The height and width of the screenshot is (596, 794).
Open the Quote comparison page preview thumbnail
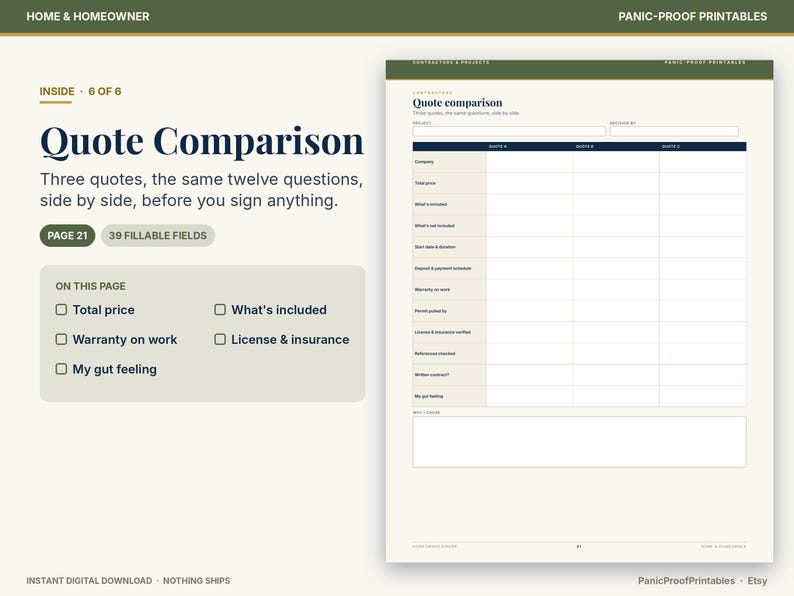pyautogui.click(x=579, y=311)
